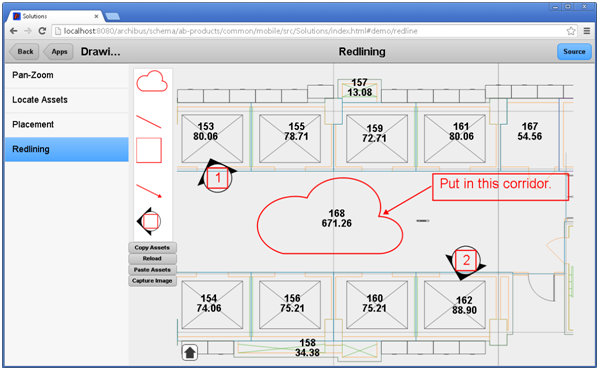Open the Placement list item
The height and width of the screenshot is (370, 599).
(67, 125)
